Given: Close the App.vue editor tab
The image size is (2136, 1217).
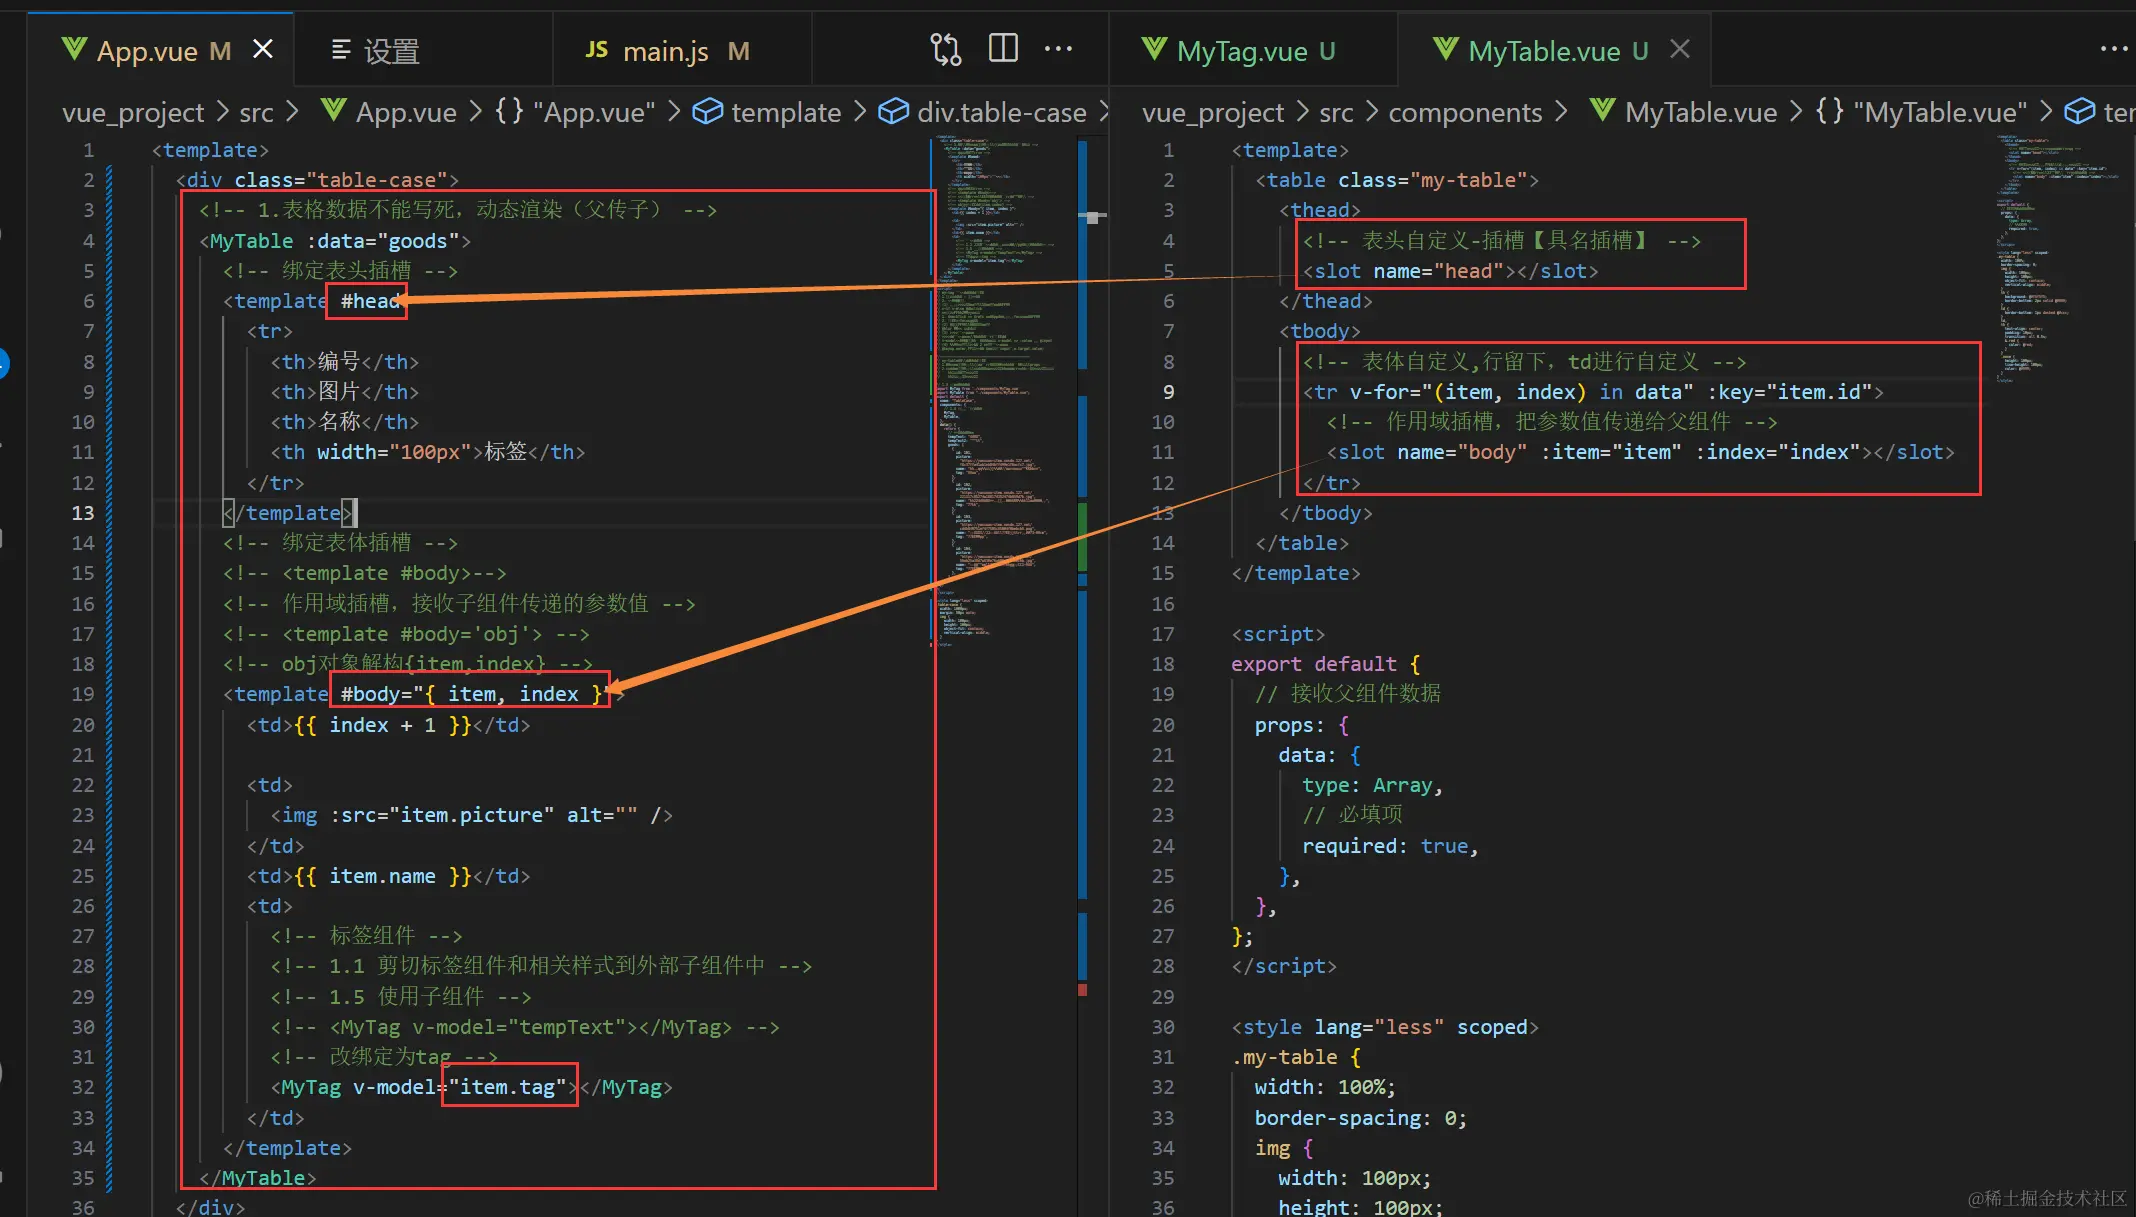Looking at the screenshot, I should pos(263,49).
